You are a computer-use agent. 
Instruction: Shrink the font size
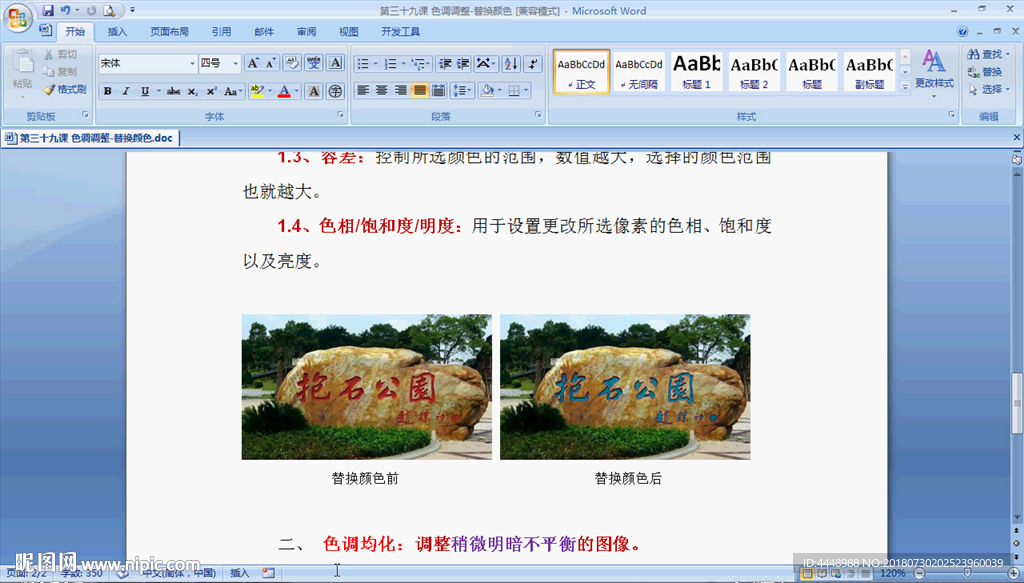pos(271,63)
